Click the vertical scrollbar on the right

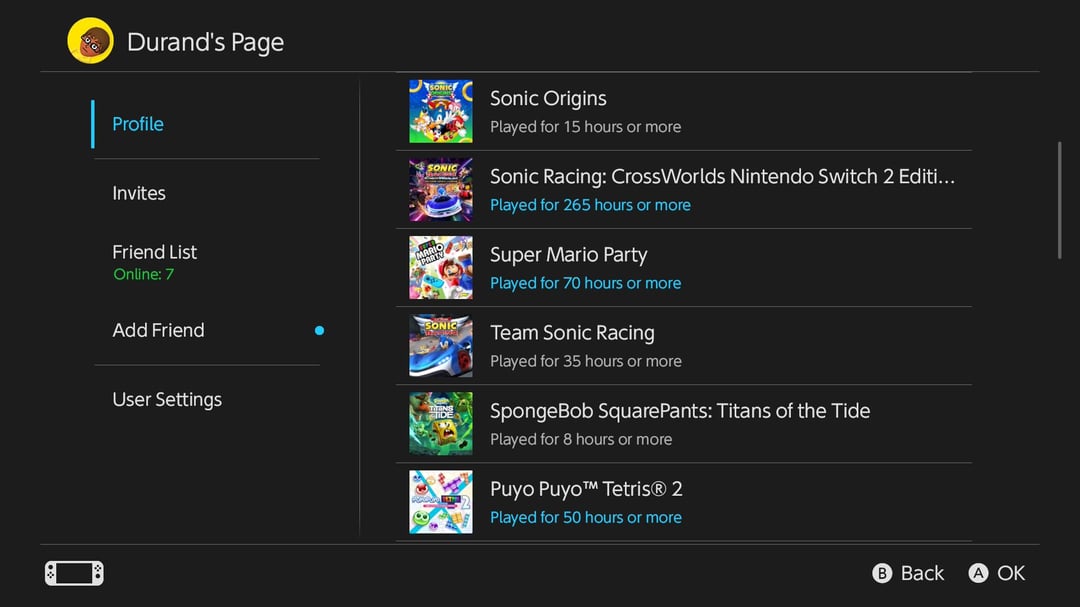(x=1059, y=200)
